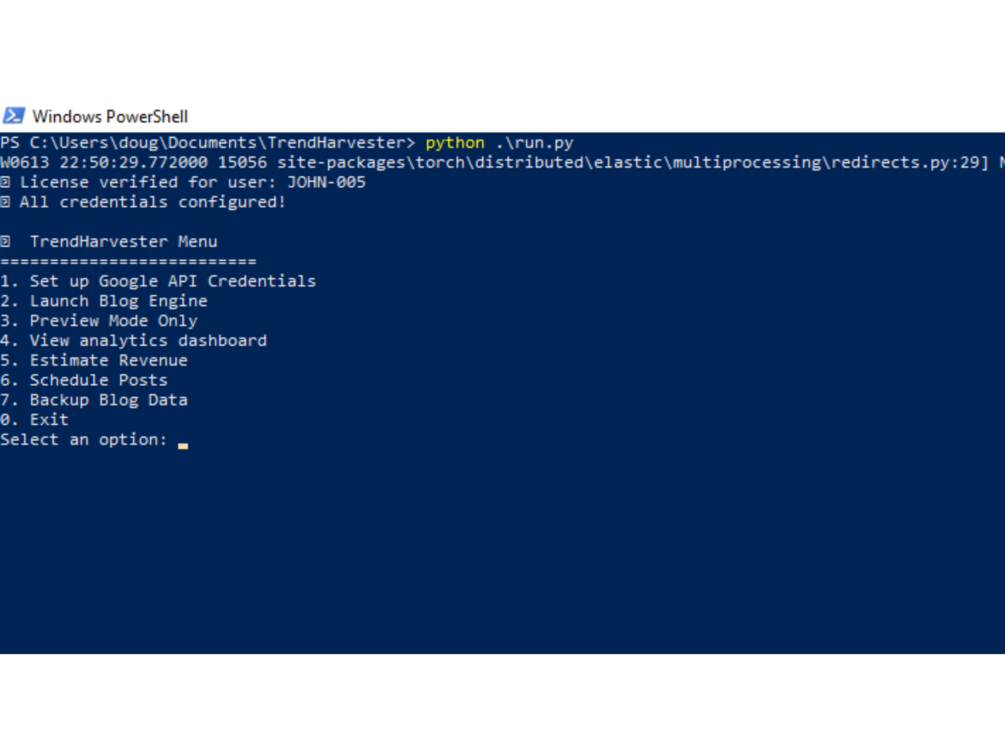Click the '.\run.py' script argument text
1005x754 pixels.
(535, 143)
